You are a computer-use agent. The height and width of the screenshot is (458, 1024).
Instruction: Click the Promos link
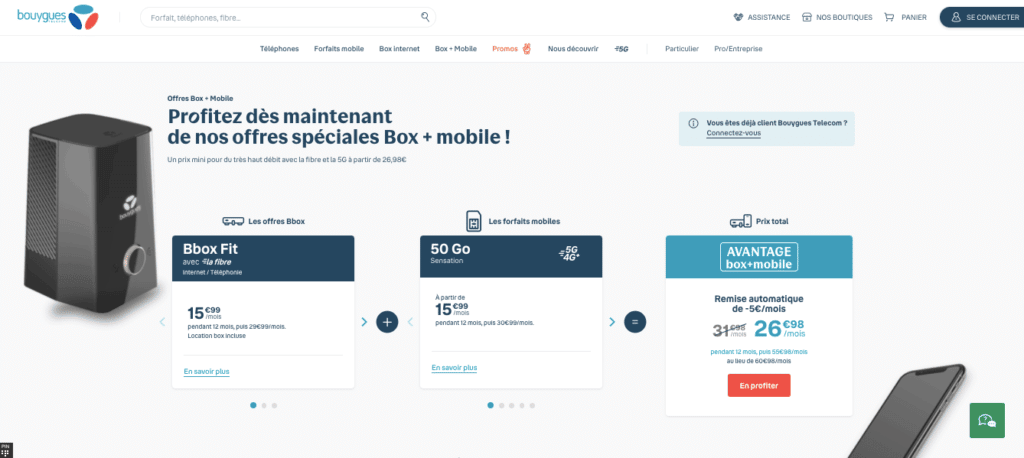point(505,49)
